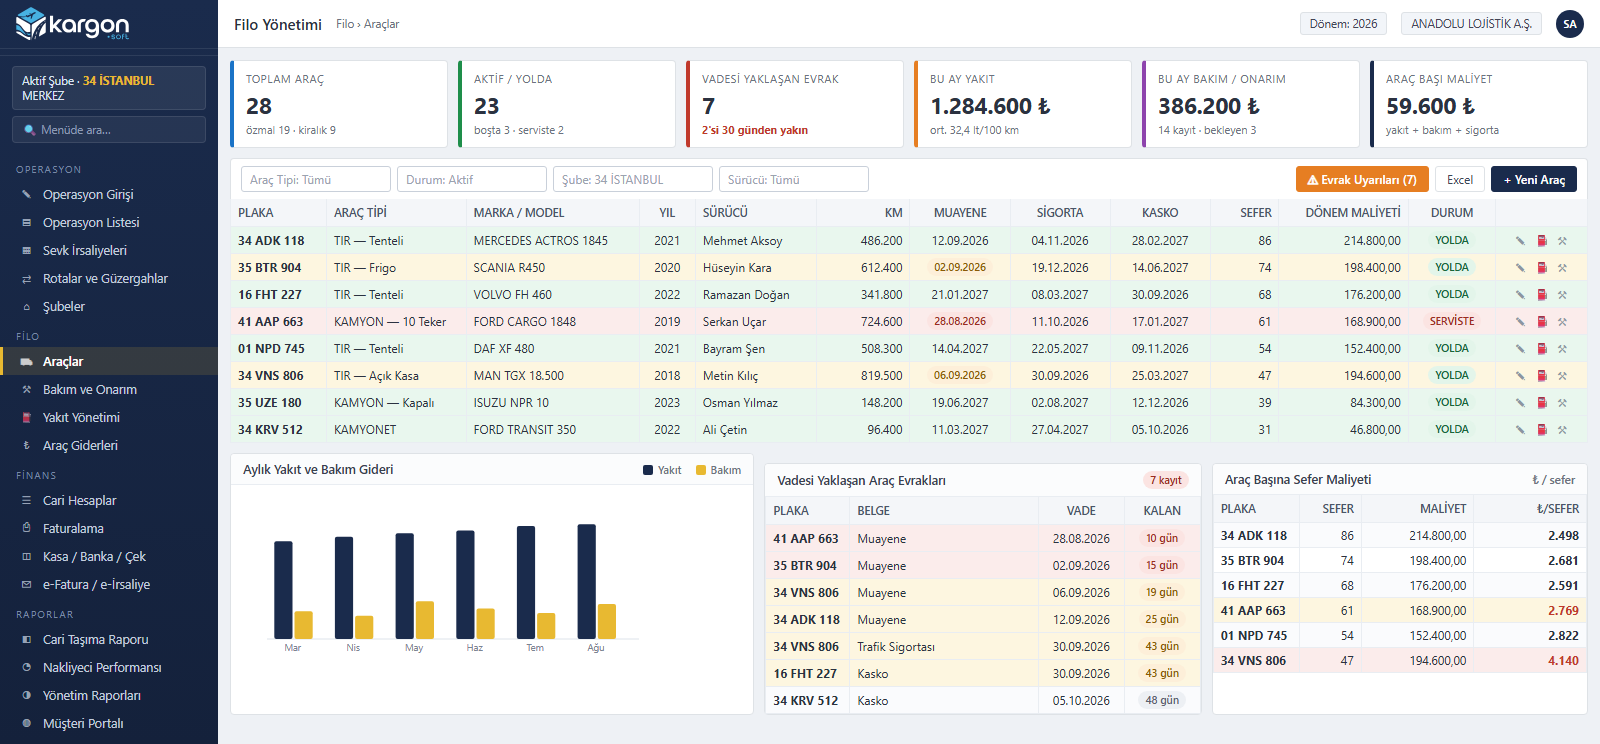Open fuel pump icon for 34 ADK 118
Viewport: 1600px width, 744px height.
pos(1542,241)
